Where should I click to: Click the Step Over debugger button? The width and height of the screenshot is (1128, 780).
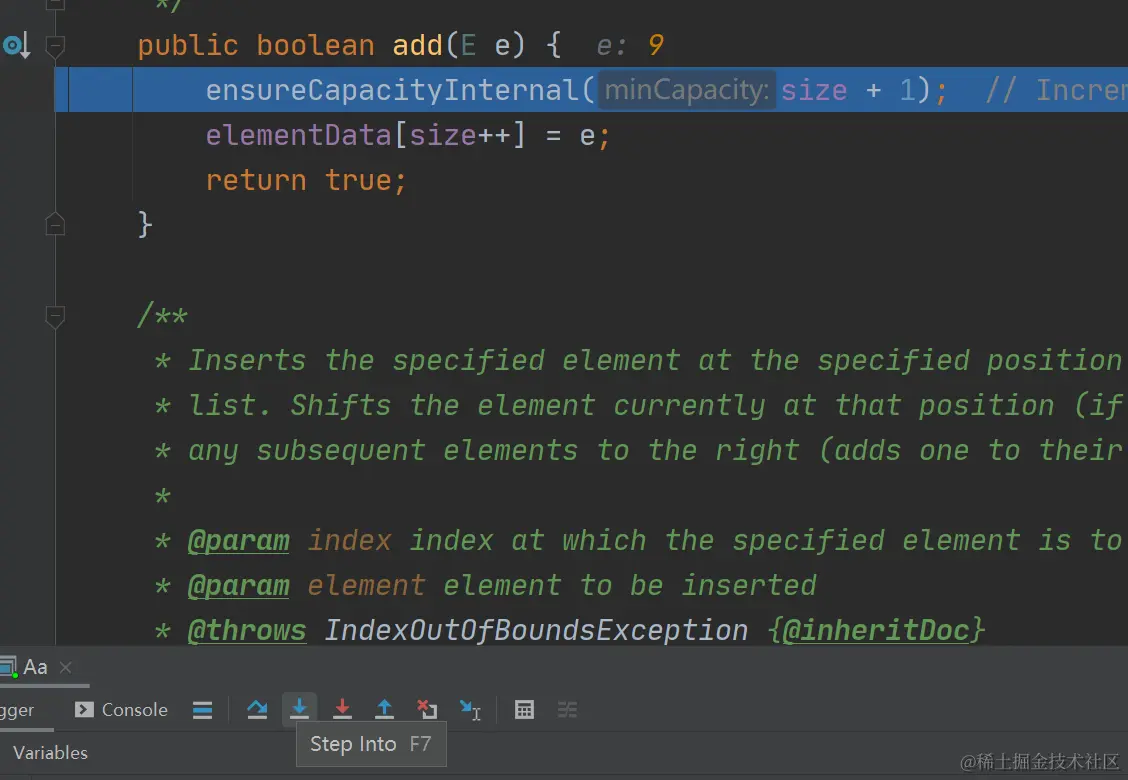(257, 710)
